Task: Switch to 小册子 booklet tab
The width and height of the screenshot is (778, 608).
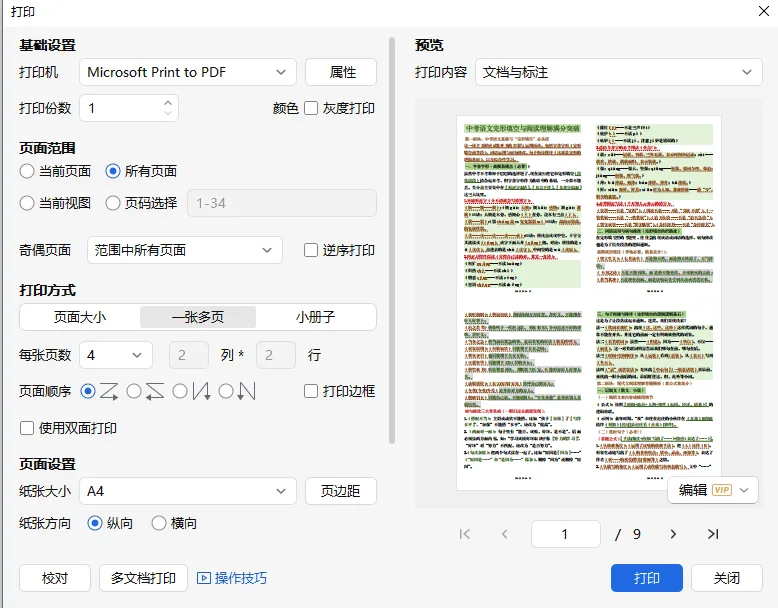Action: (x=316, y=317)
